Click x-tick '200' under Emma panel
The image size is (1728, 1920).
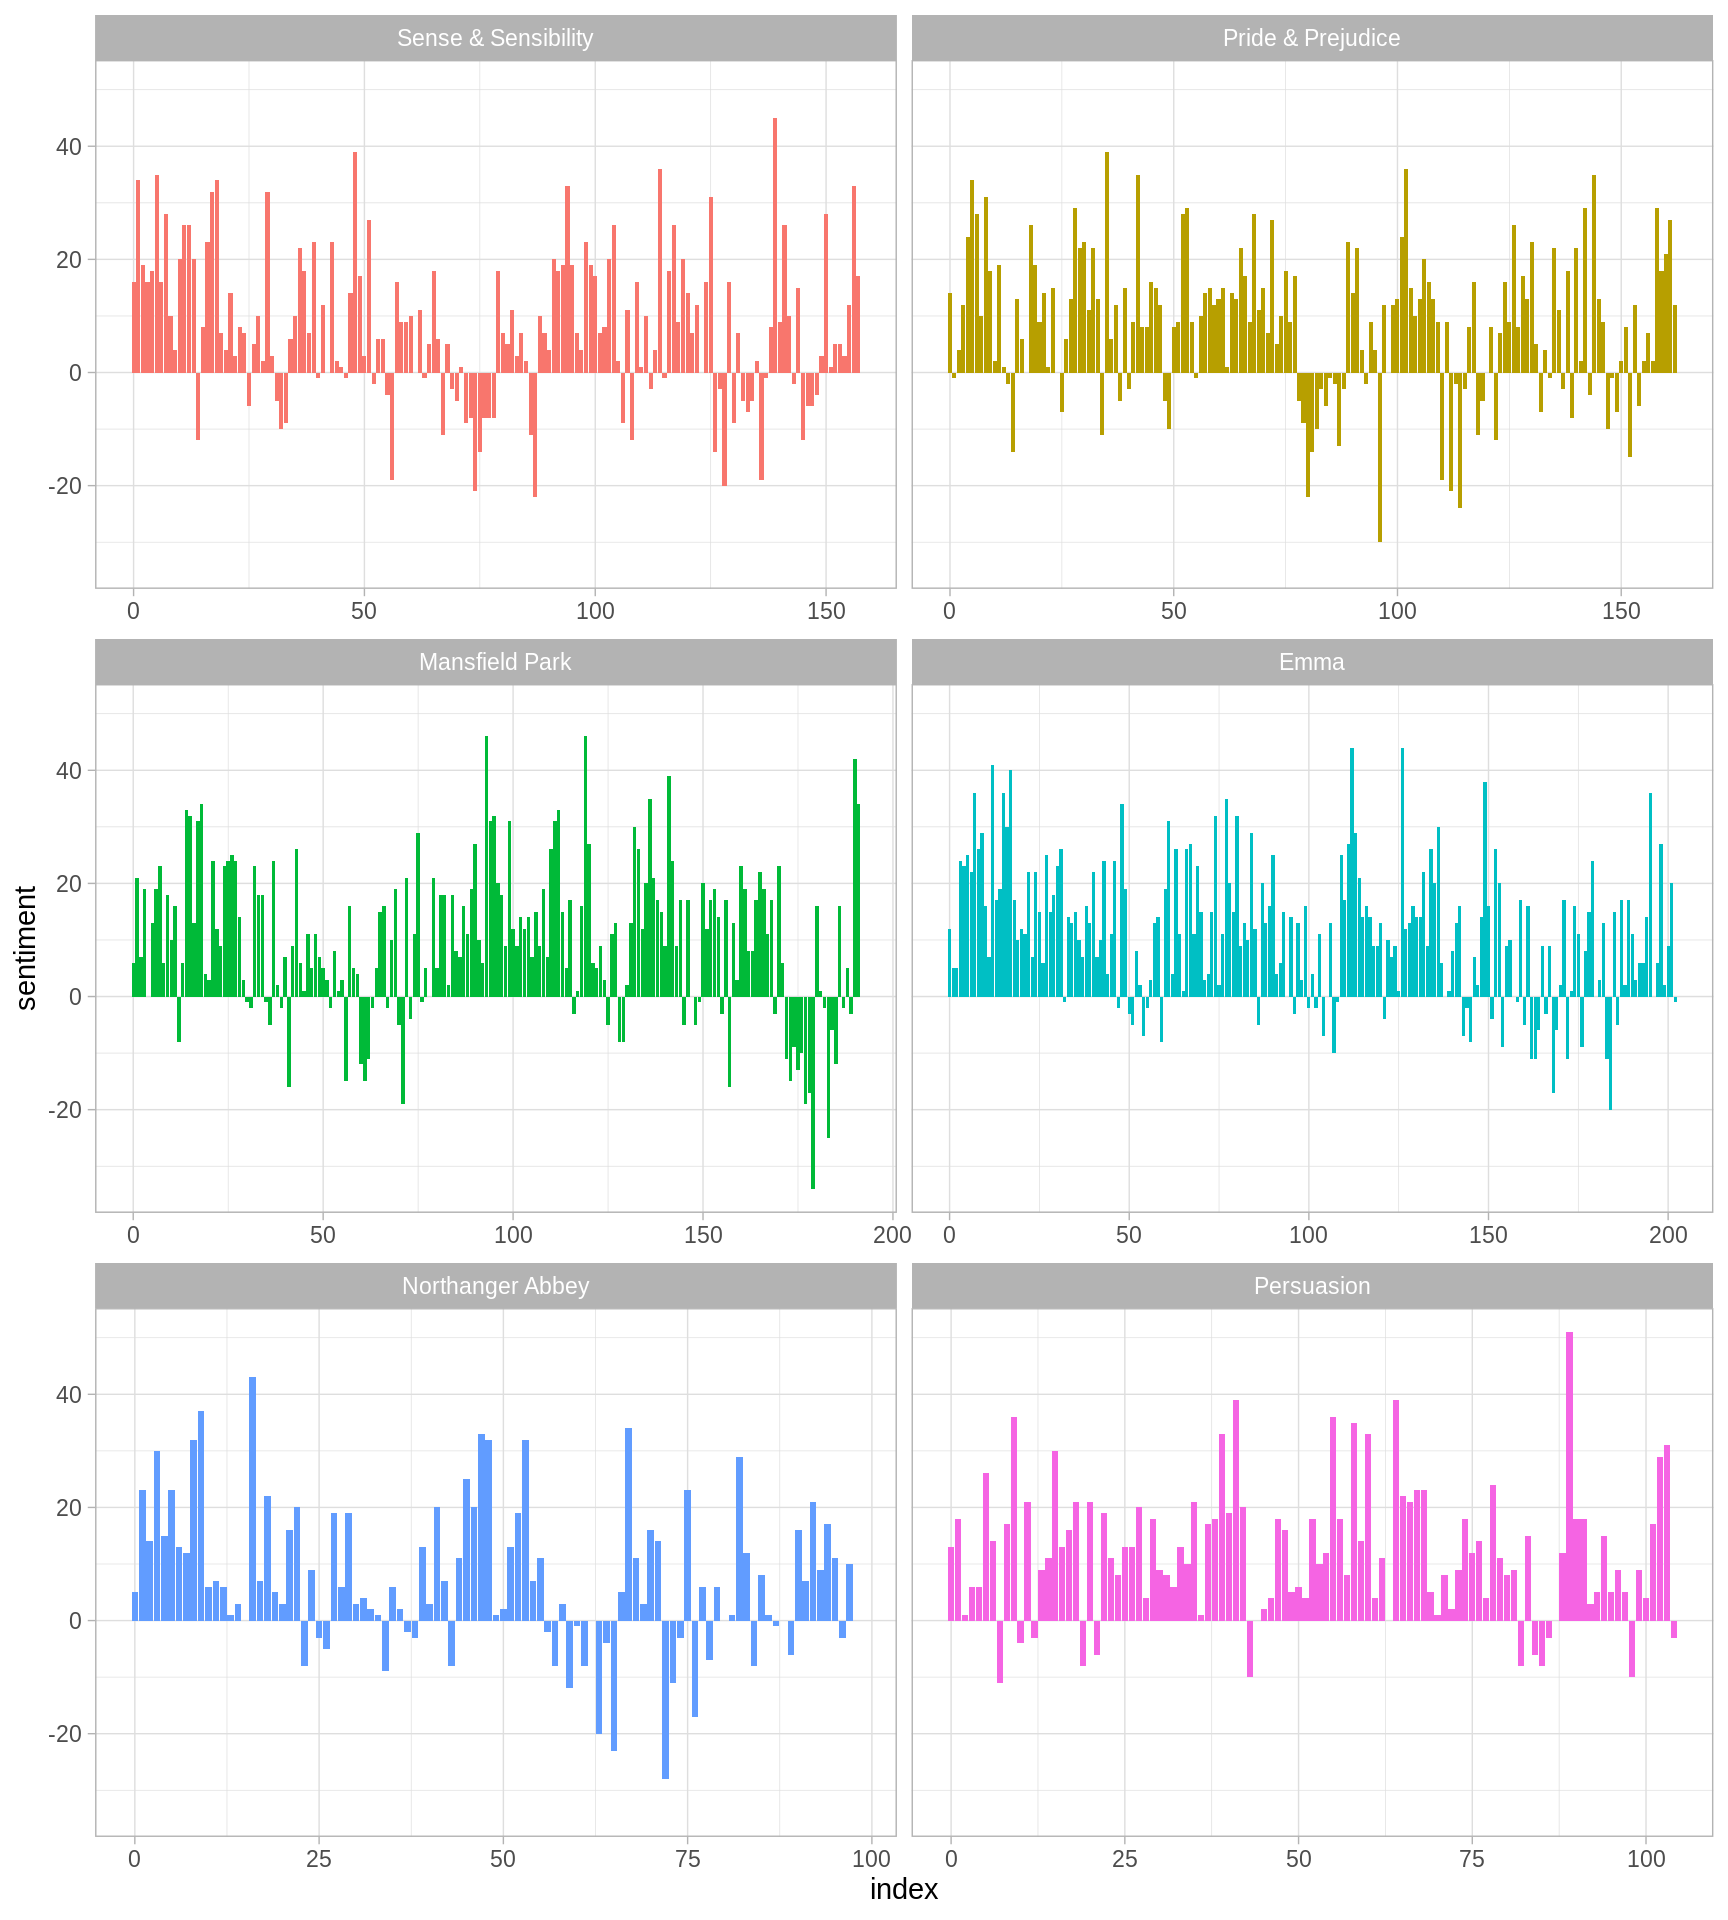tap(1668, 1235)
